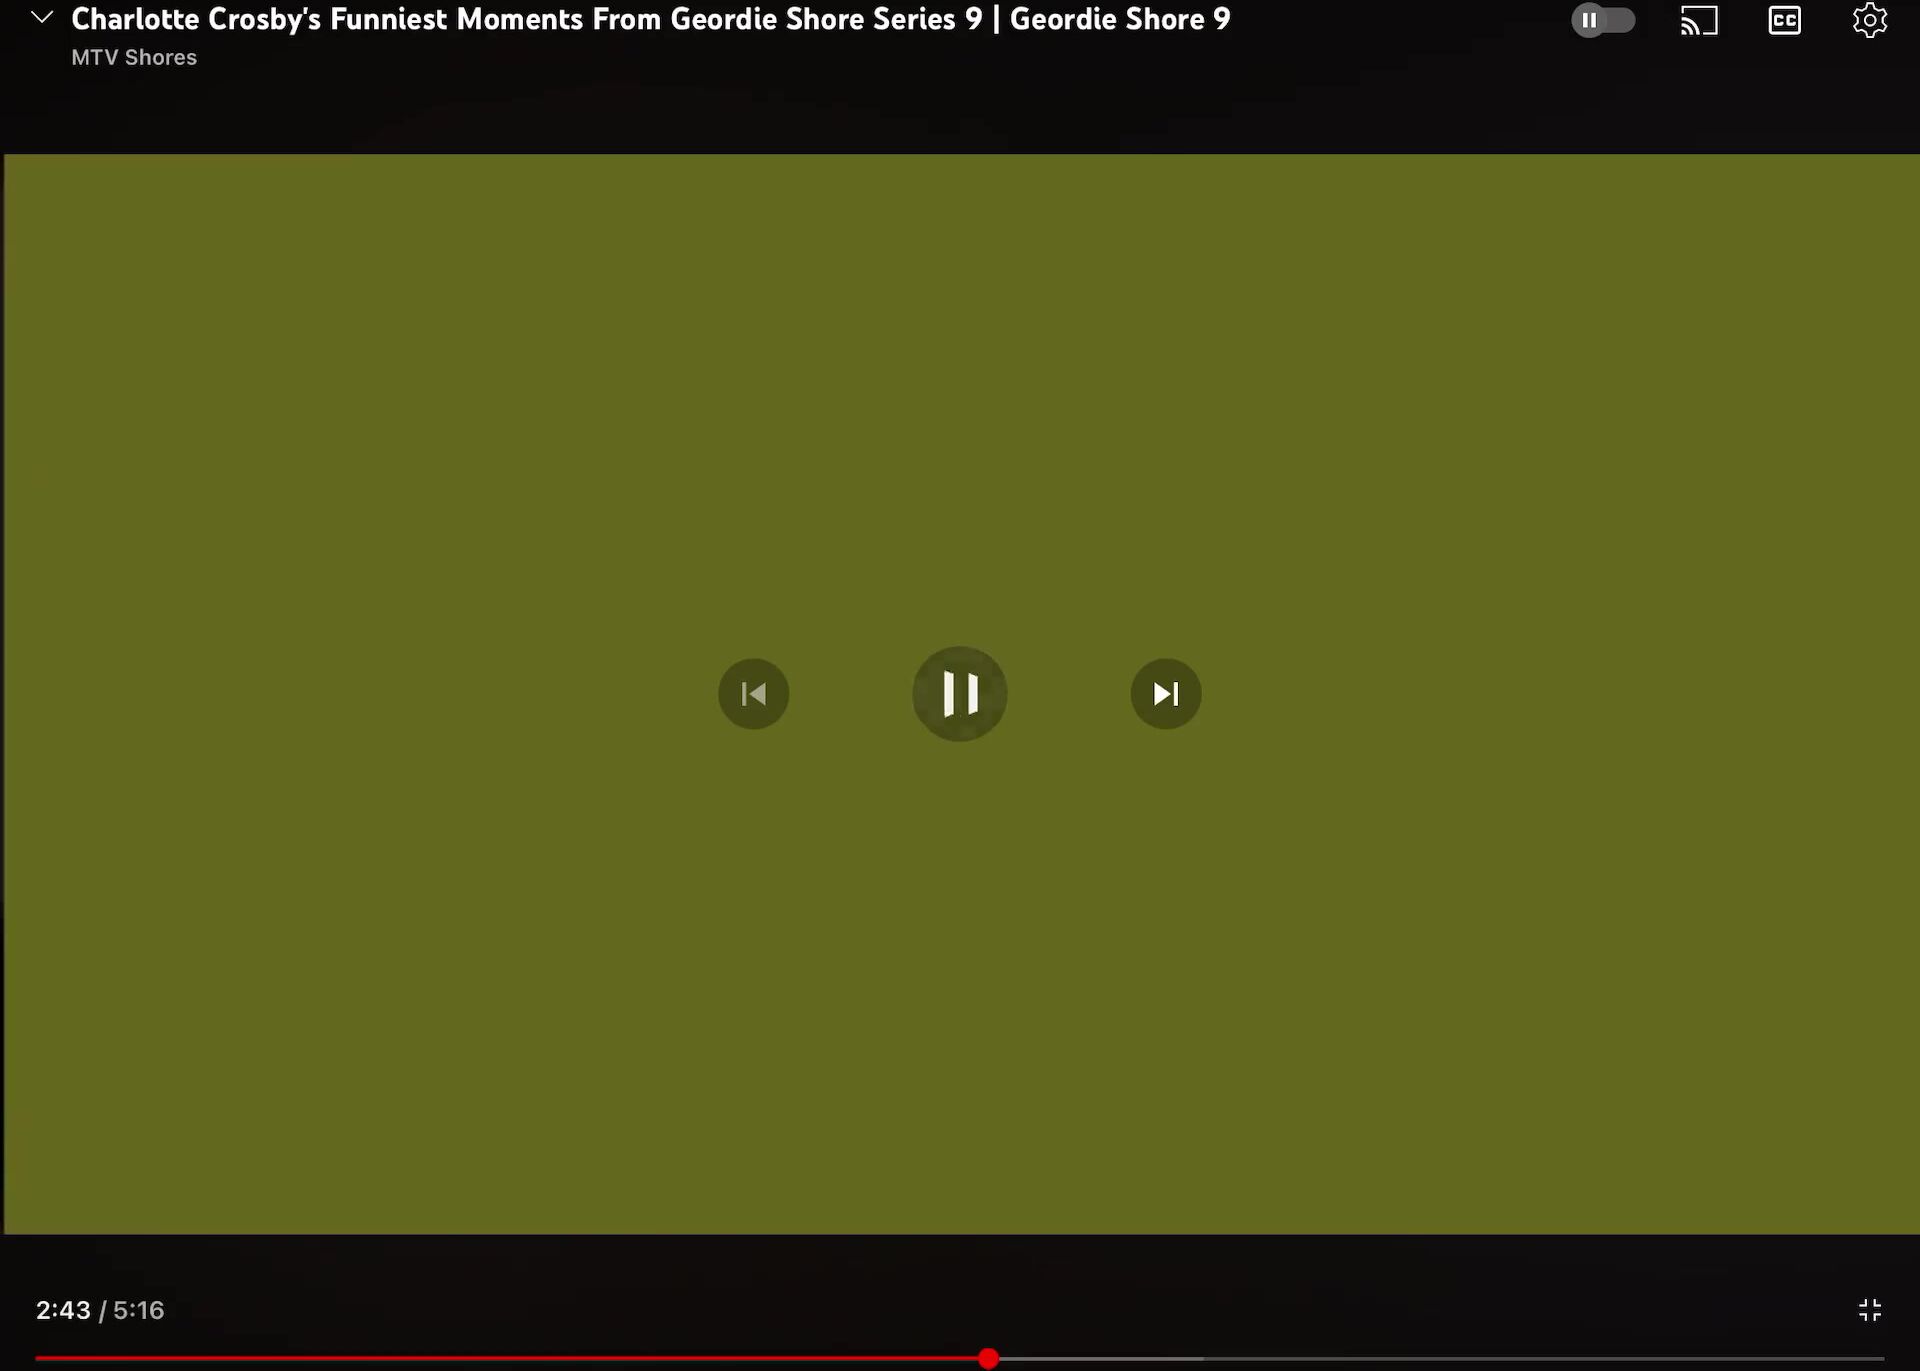
Task: Collapse the player with the top-left chevron
Action: pos(42,18)
